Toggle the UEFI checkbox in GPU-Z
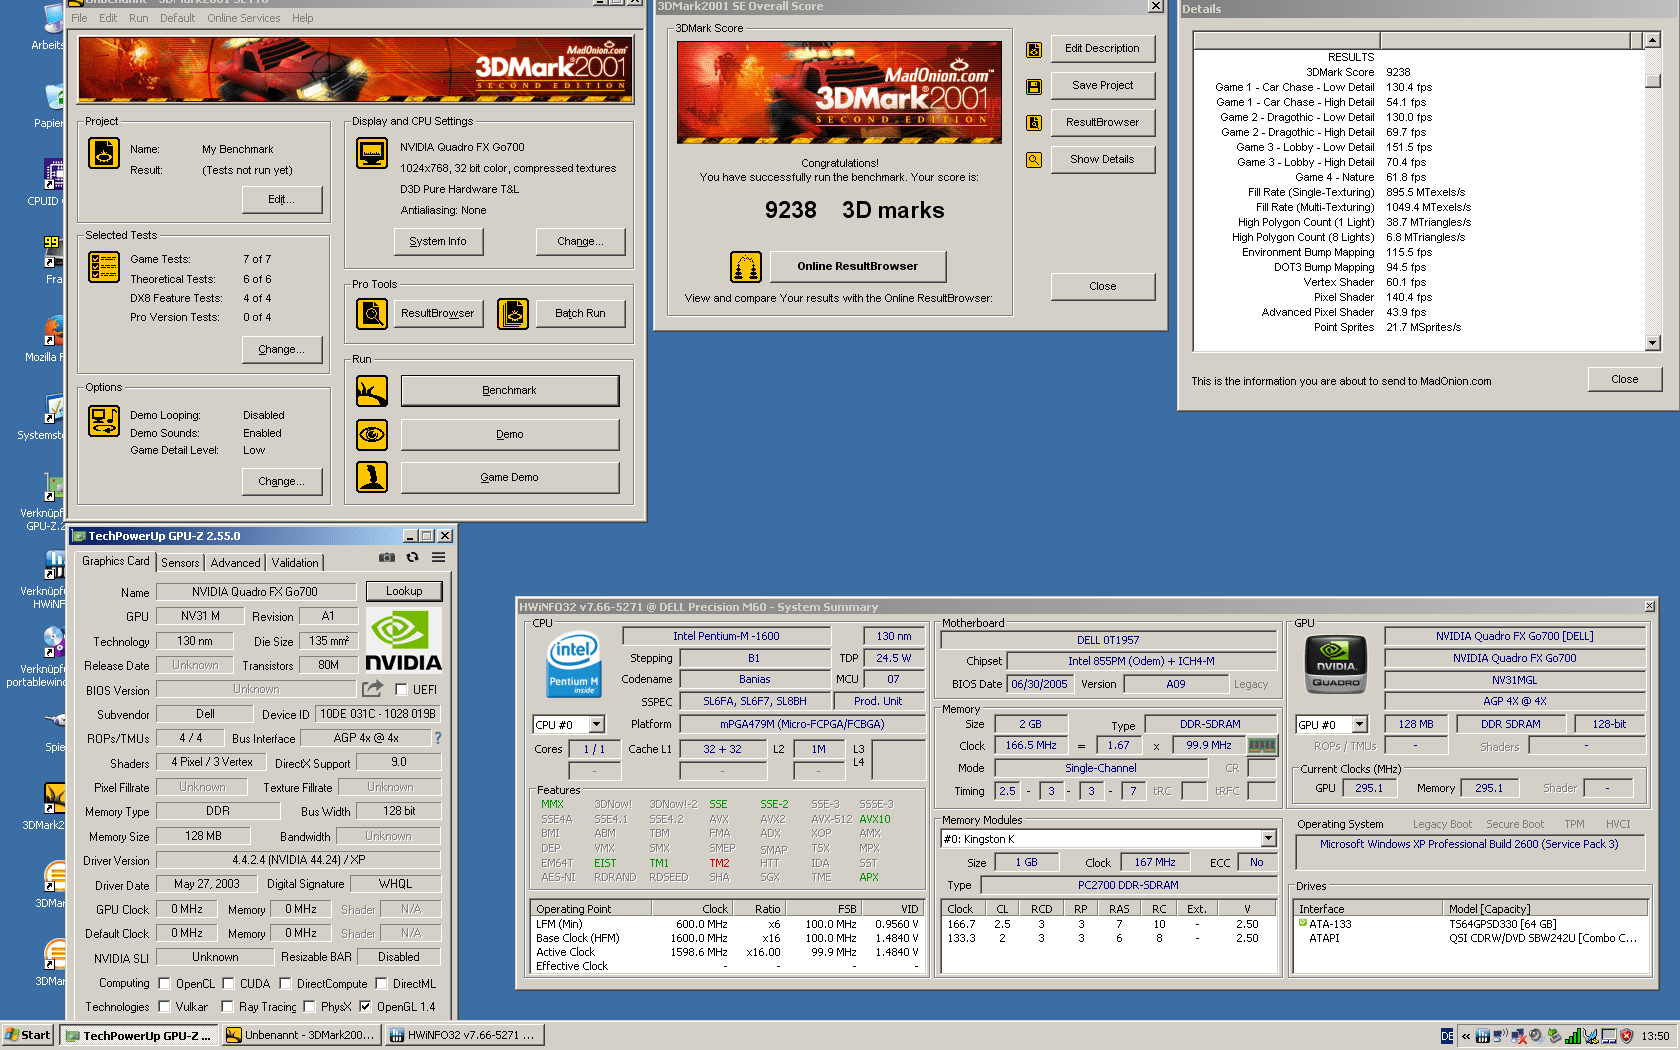Image resolution: width=1680 pixels, height=1050 pixels. (x=401, y=690)
